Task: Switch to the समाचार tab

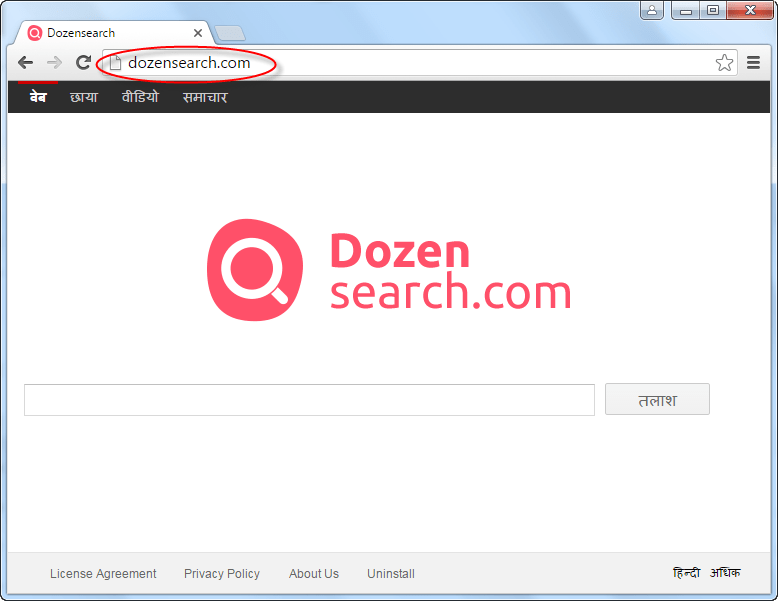Action: tap(205, 97)
